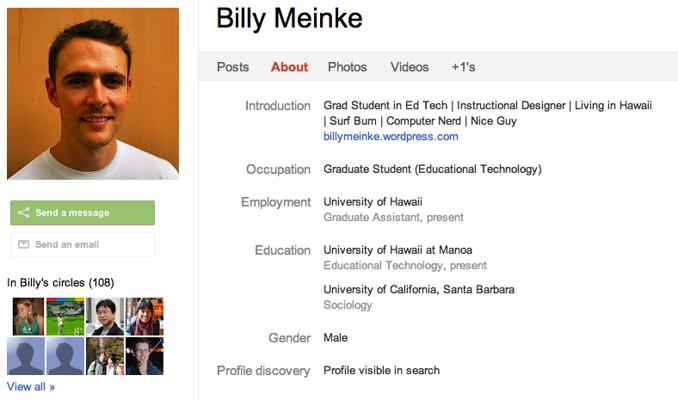The image size is (678, 400).
Task: Show the +1's tab
Action: (464, 67)
